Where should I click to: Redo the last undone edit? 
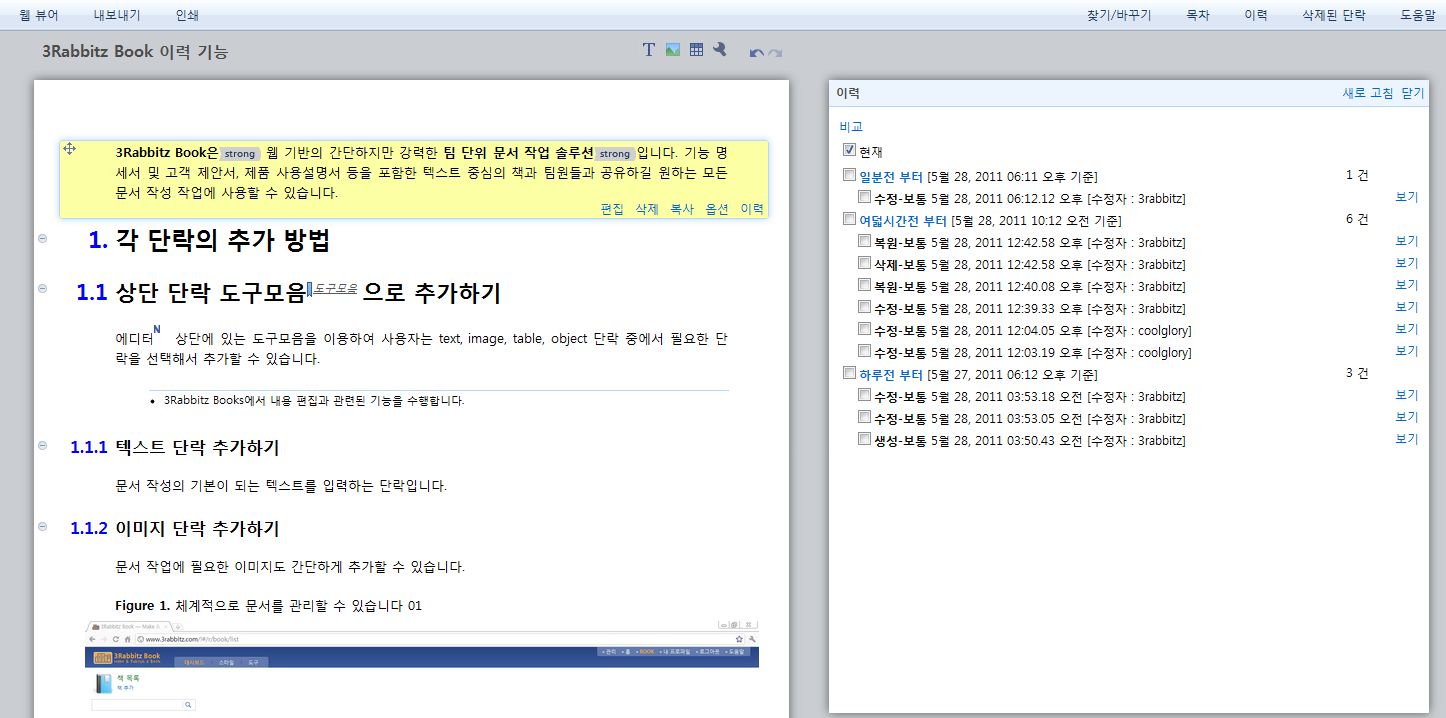click(775, 53)
